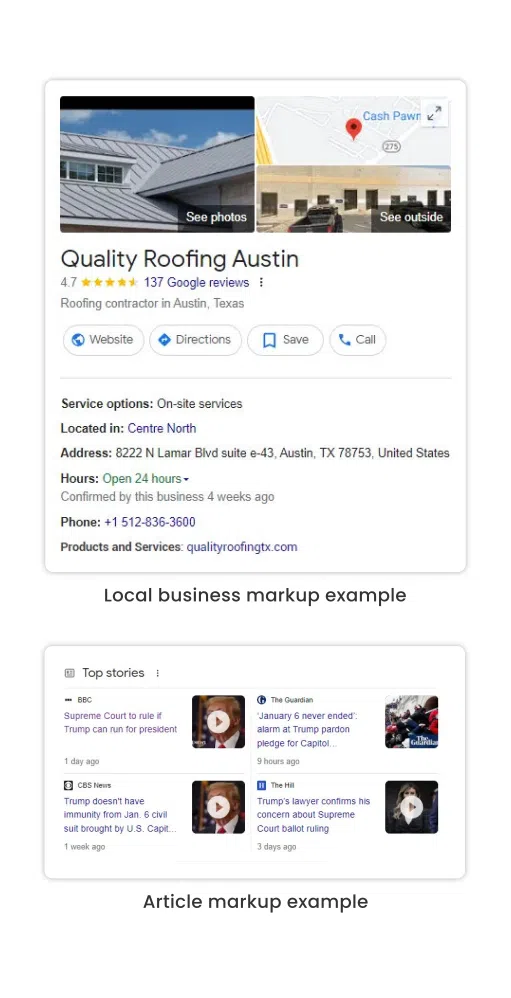This screenshot has width=511, height=998.
Task: Play the CBS News story video thumbnail
Action: (218, 807)
